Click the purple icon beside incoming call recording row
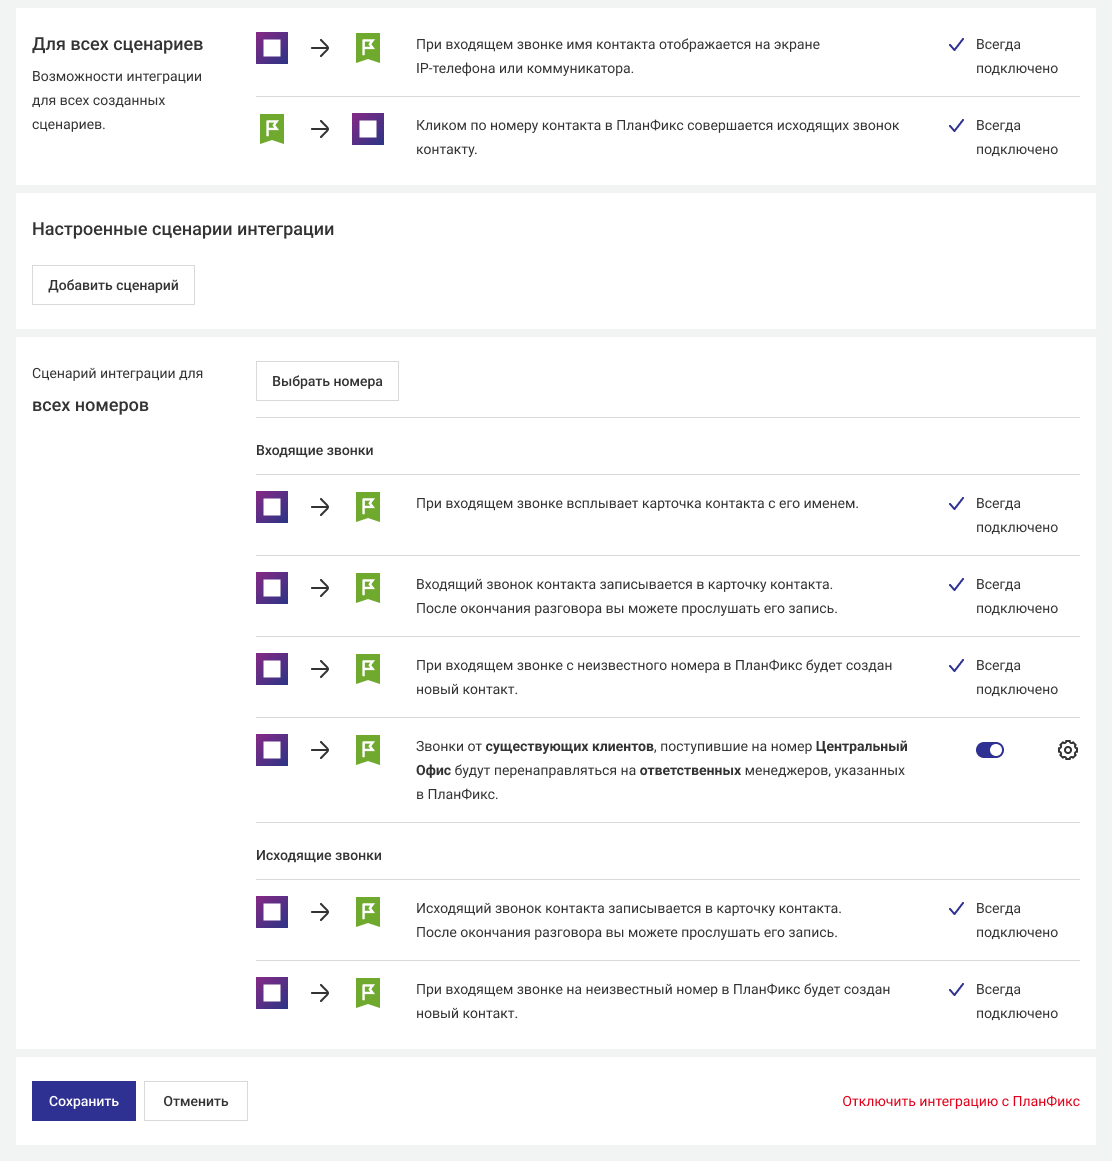Viewport: 1112px width, 1161px height. click(x=272, y=588)
